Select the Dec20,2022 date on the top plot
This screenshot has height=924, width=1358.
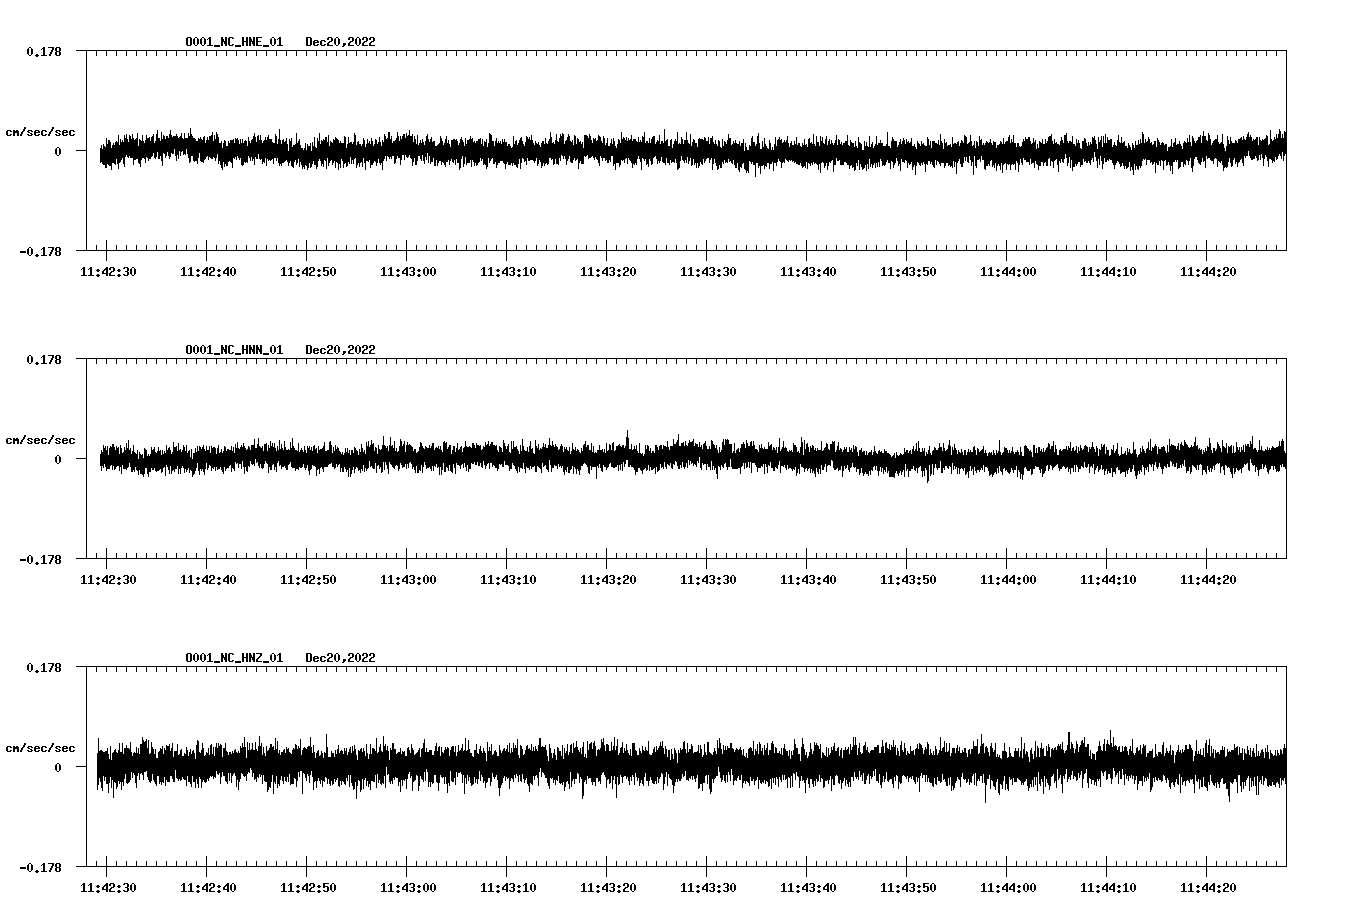click(x=341, y=42)
